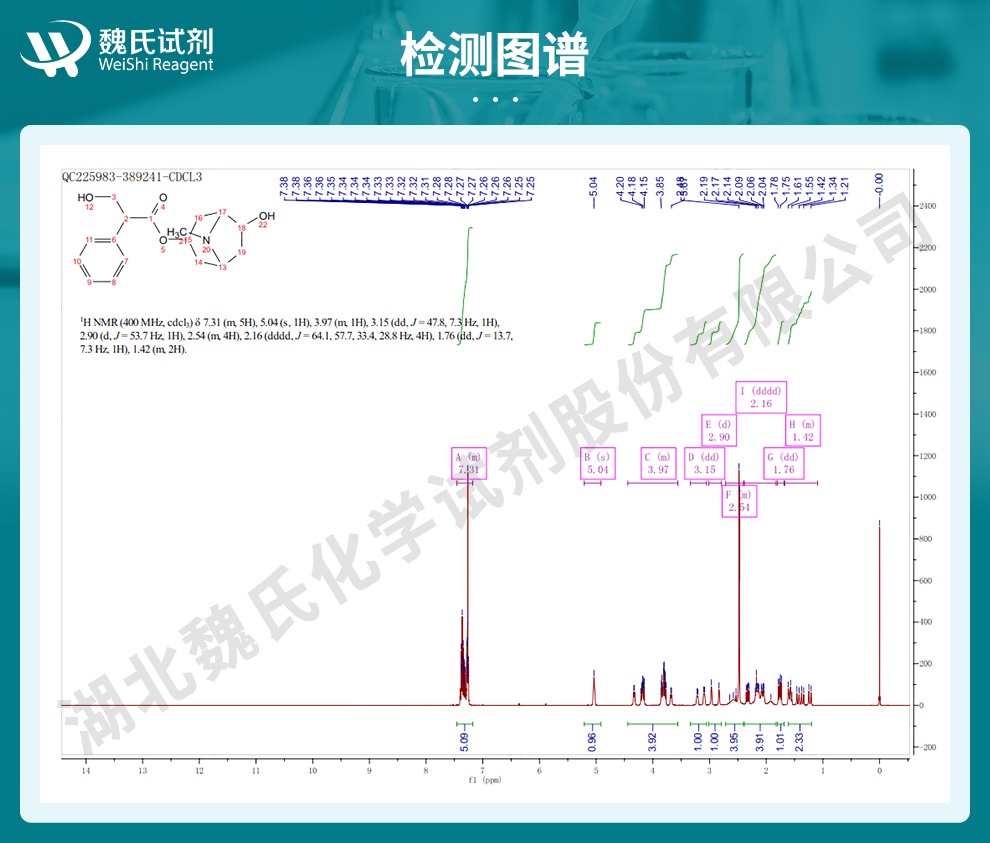Click the F (m) 2.54 multiplet box
990x843 pixels.
pos(739,501)
